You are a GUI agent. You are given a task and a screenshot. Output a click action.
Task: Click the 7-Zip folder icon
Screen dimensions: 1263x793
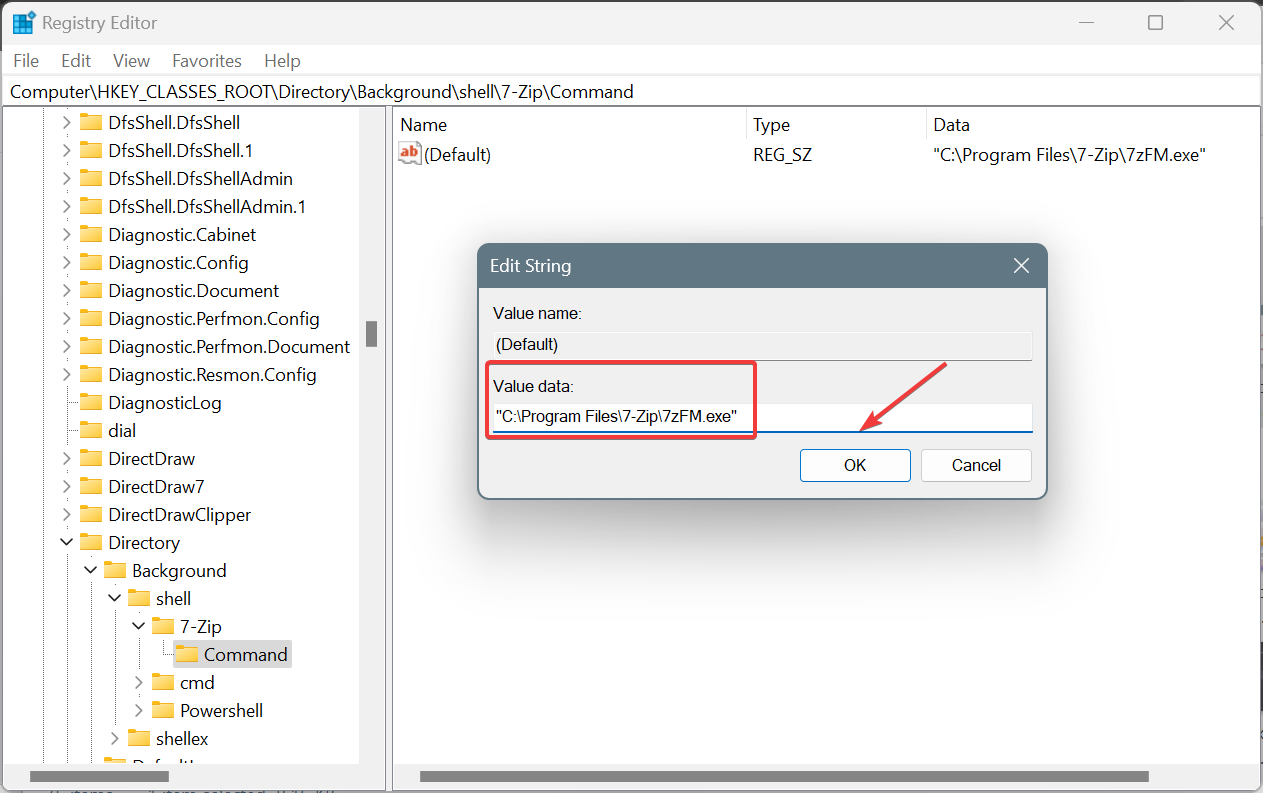point(163,626)
